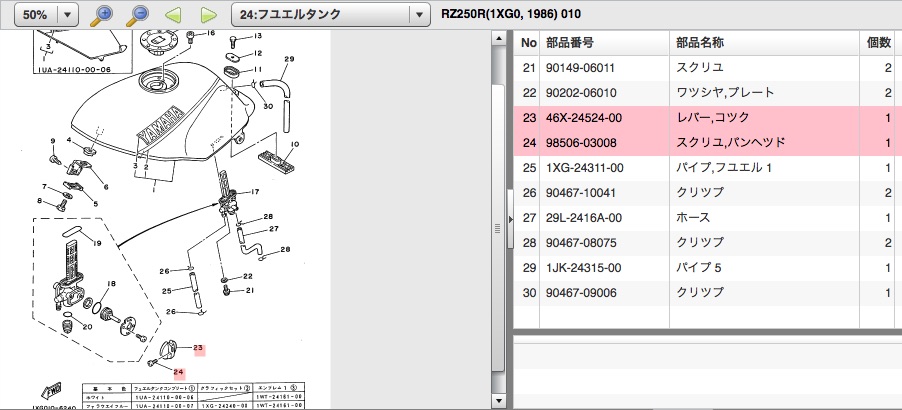Click part name スクリユ,パンヘツド

[x=731, y=143]
